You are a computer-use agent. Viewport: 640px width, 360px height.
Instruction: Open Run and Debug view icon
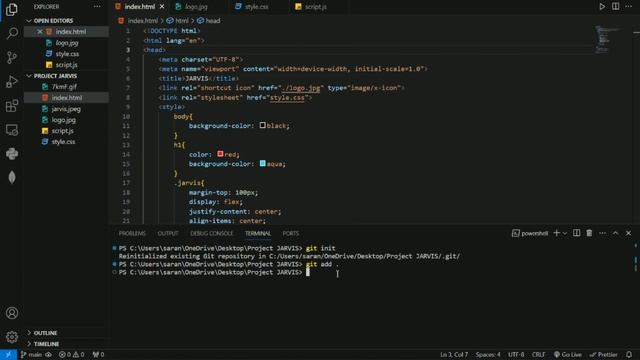12,82
